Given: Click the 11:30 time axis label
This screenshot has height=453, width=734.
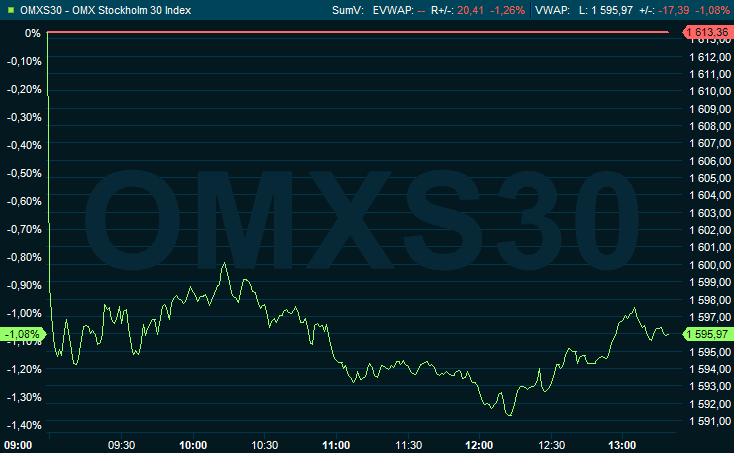Looking at the screenshot, I should [408, 445].
